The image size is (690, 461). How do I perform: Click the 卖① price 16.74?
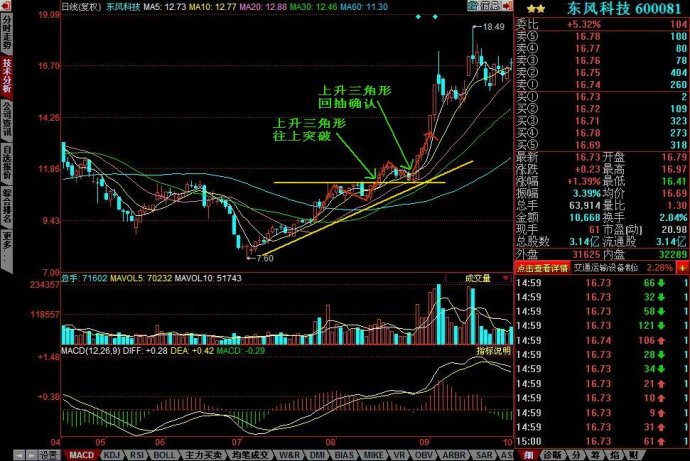[587, 84]
